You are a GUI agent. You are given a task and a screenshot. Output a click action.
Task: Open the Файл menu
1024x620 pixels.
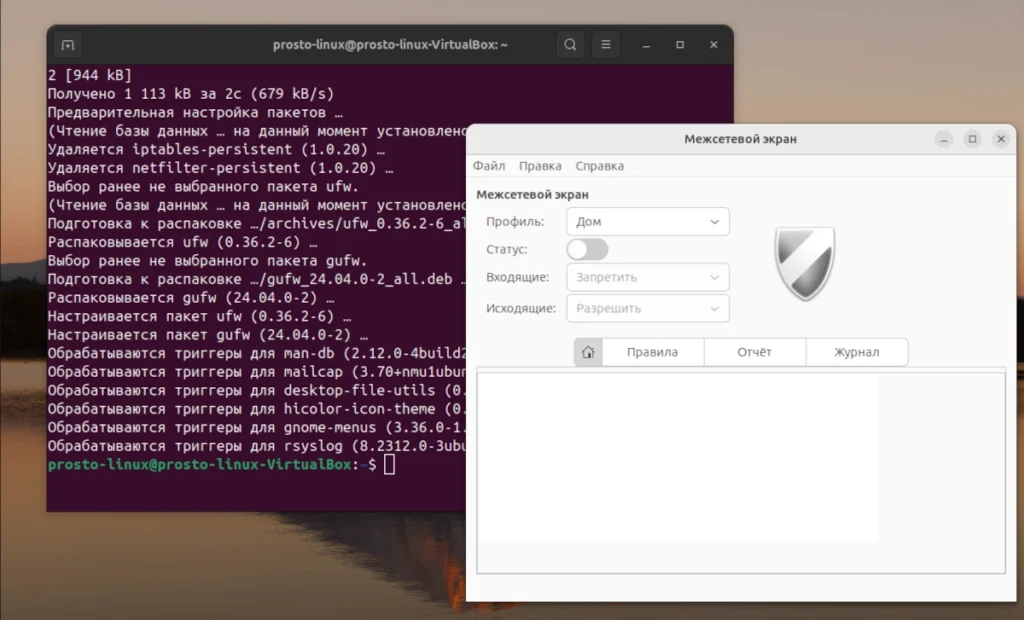pyautogui.click(x=489, y=166)
